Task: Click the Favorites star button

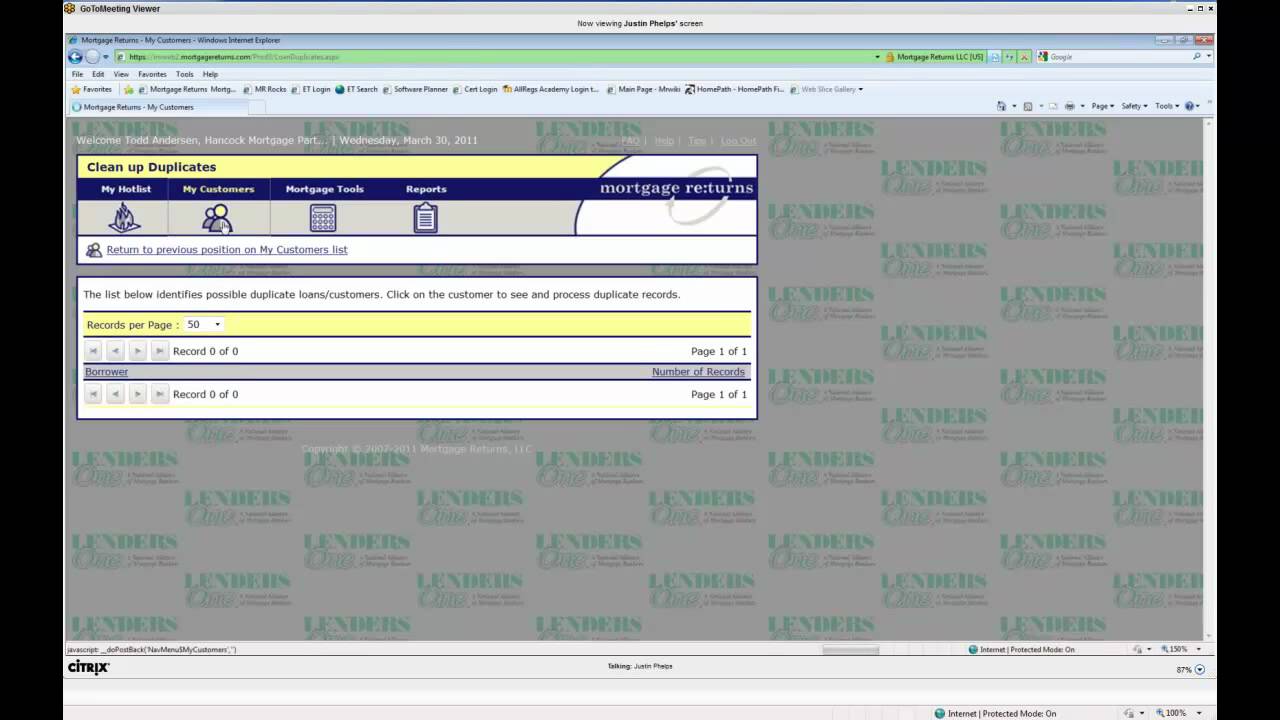Action: [x=91, y=89]
